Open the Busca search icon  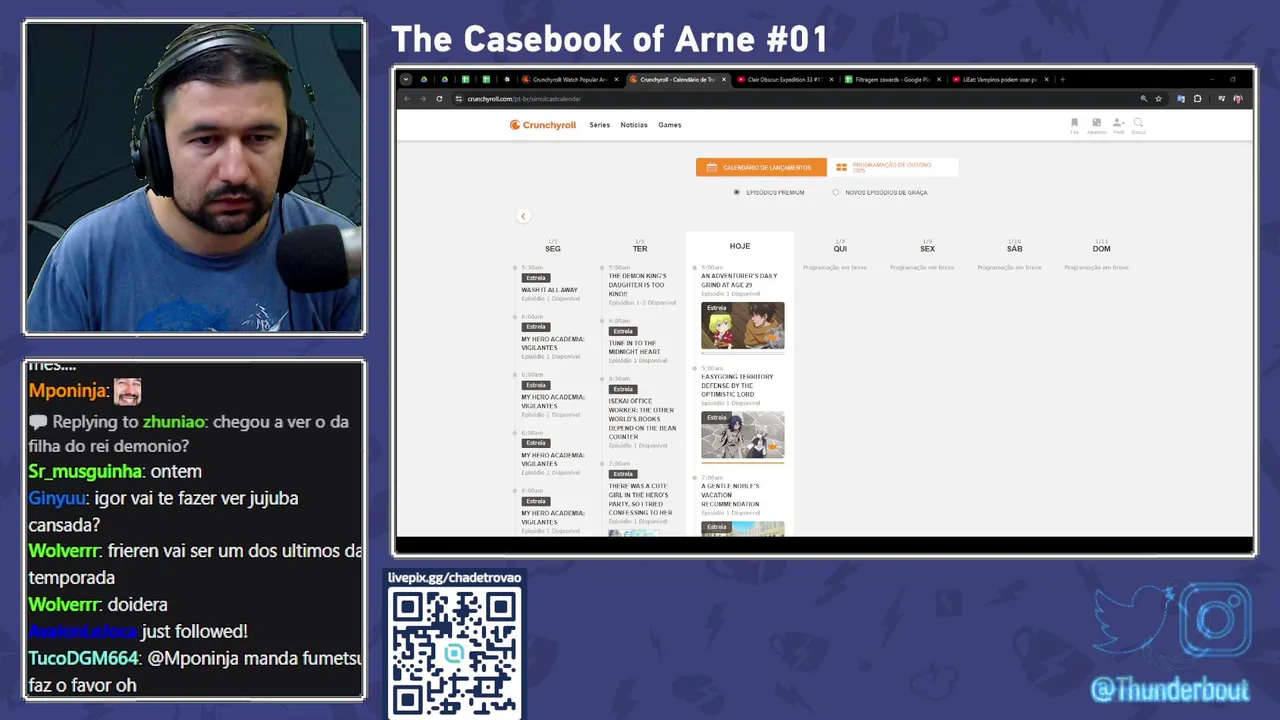(1138, 125)
